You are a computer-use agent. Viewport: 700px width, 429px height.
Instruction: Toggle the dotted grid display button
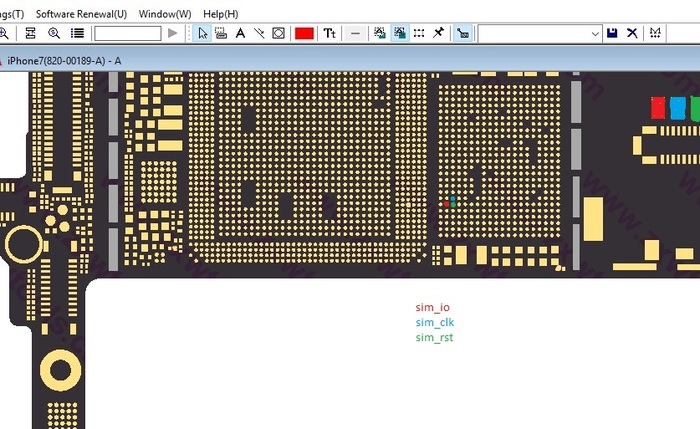(x=419, y=33)
